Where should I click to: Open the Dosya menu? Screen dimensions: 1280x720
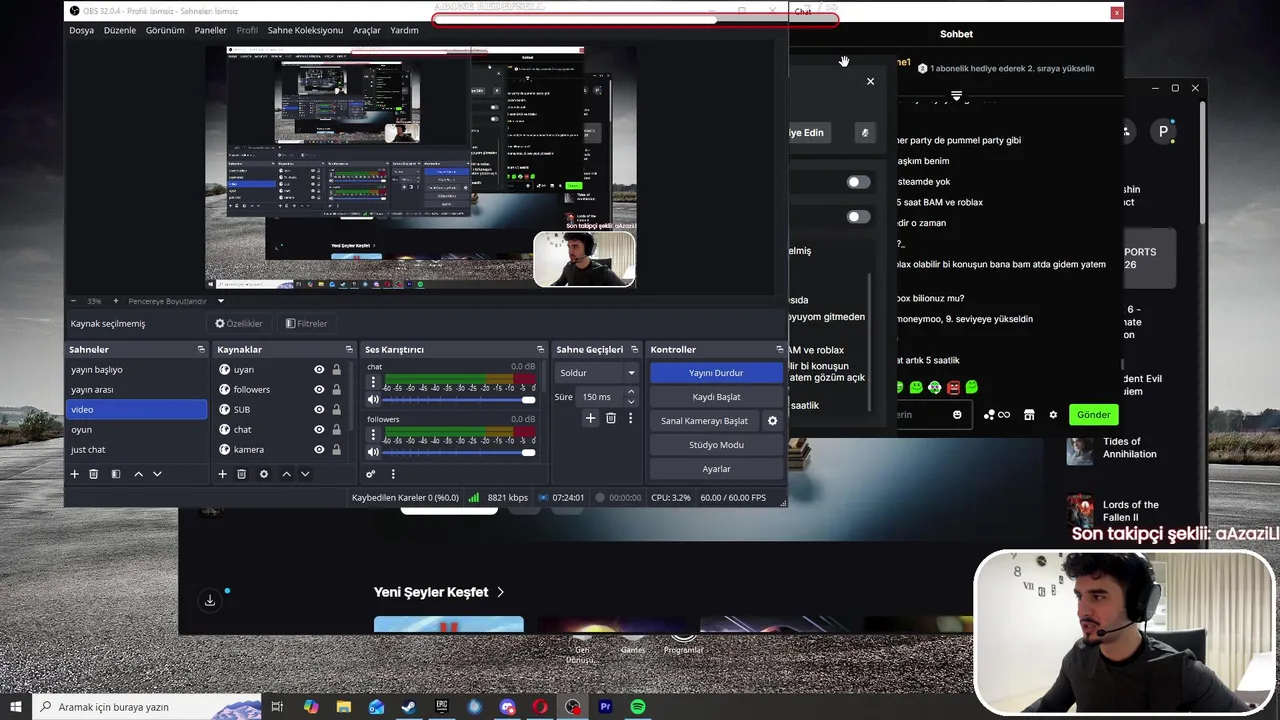81,30
